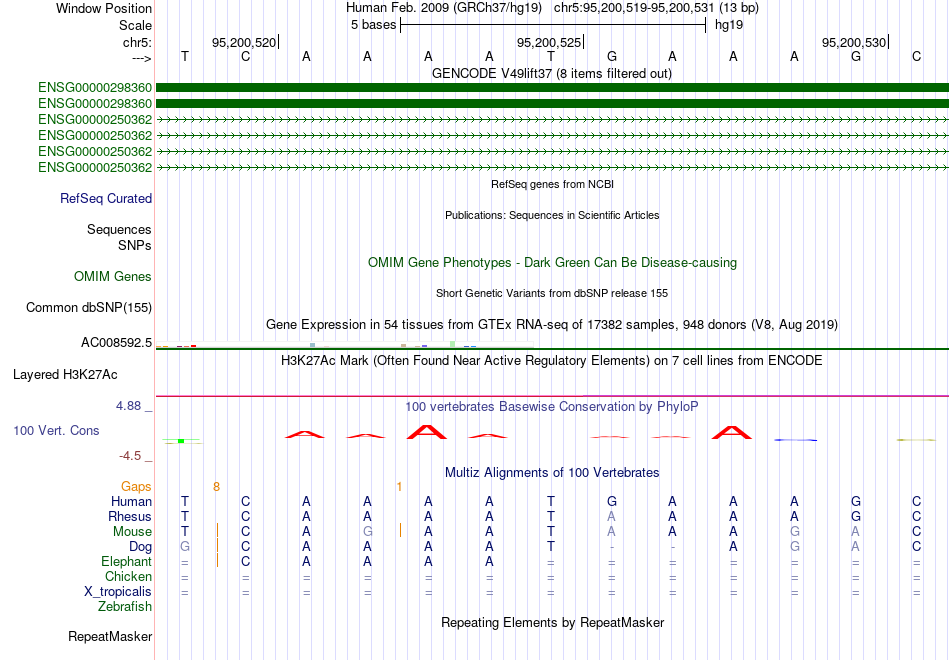950x660 pixels.
Task: Open RefSeq genes from NCBI title
Action: tap(552, 184)
